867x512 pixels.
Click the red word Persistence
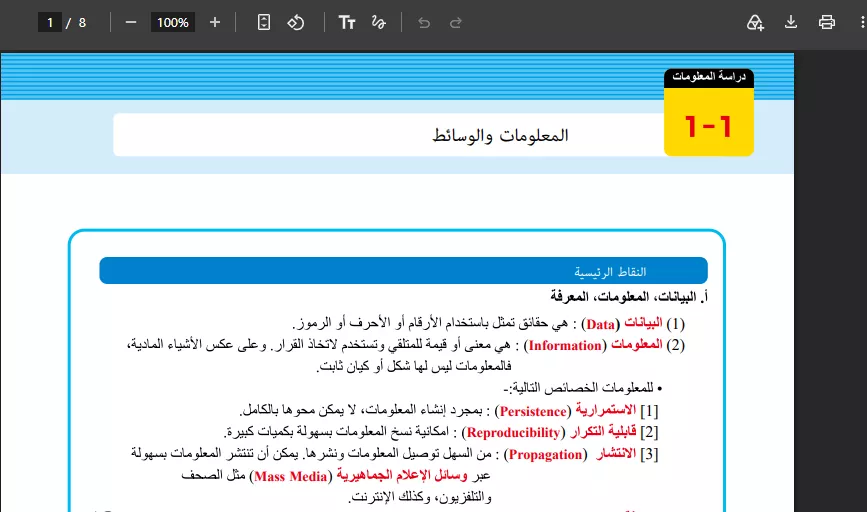[x=533, y=411]
